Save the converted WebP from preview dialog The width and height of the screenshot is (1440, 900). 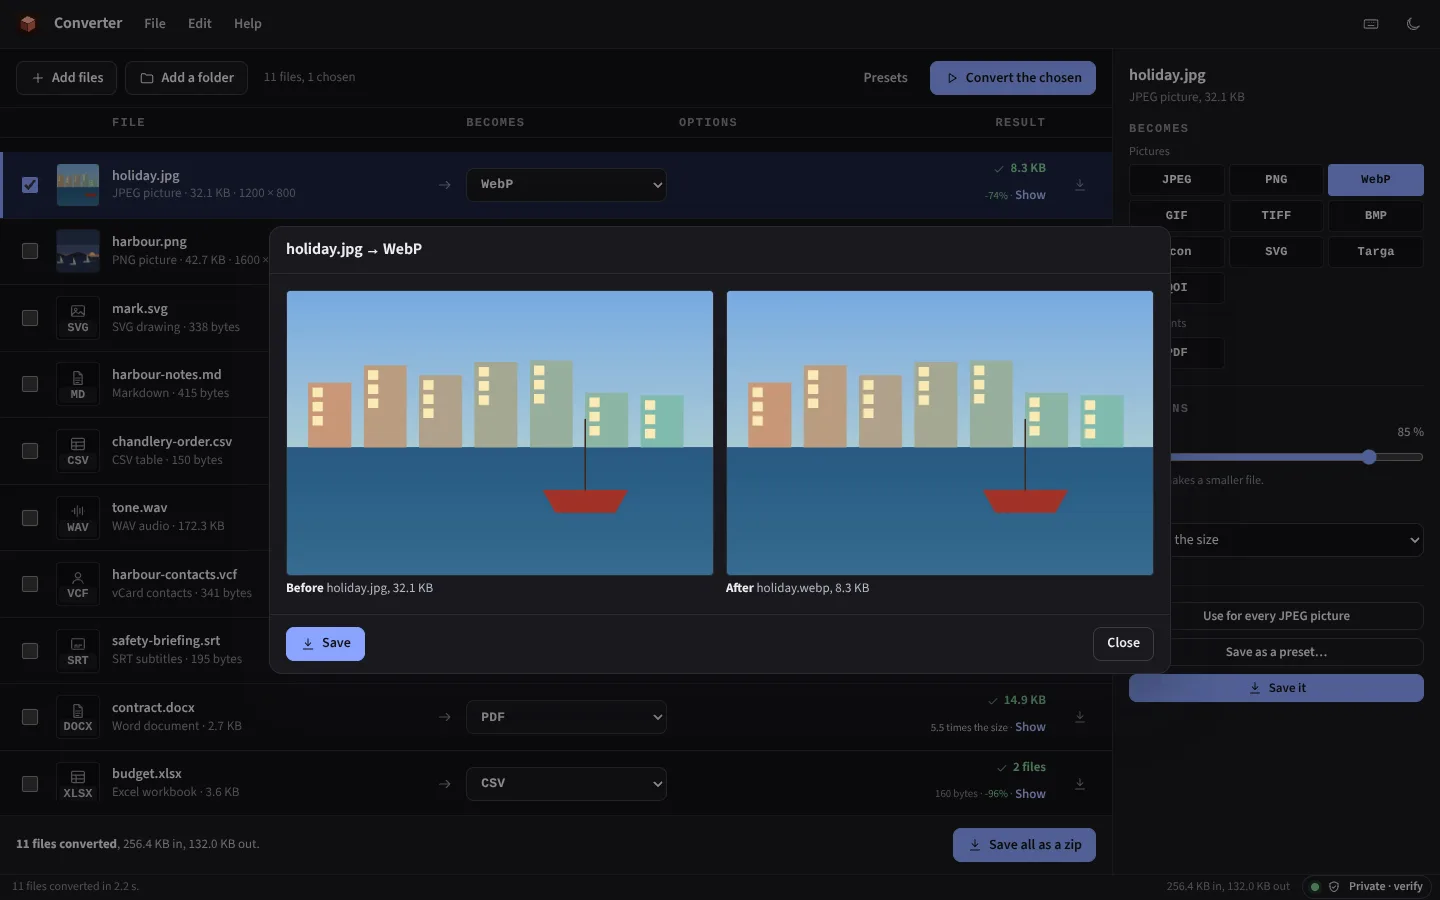[326, 644]
